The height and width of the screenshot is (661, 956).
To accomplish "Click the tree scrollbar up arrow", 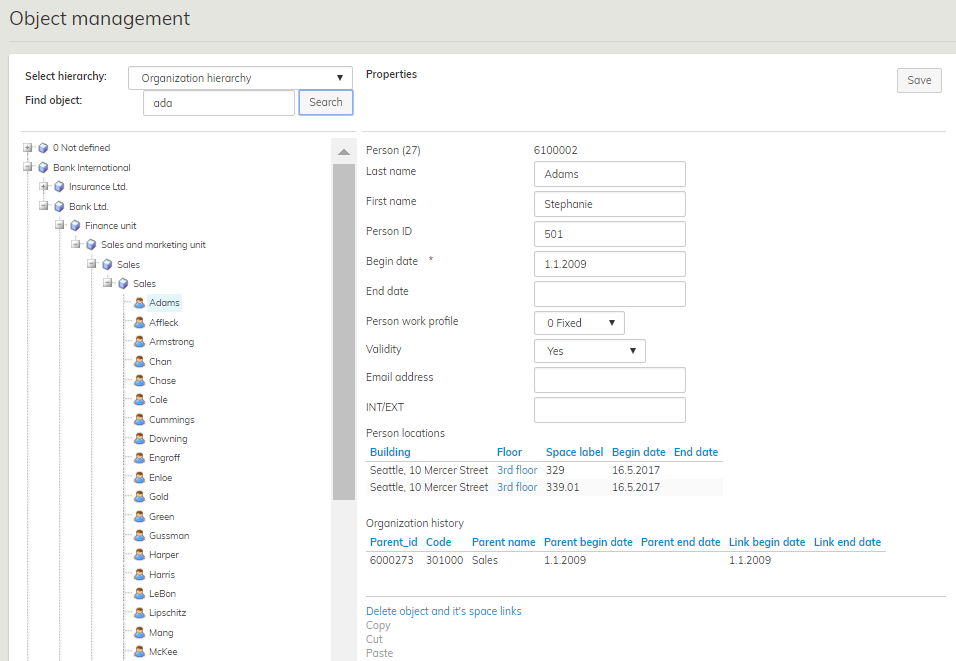I will [343, 152].
